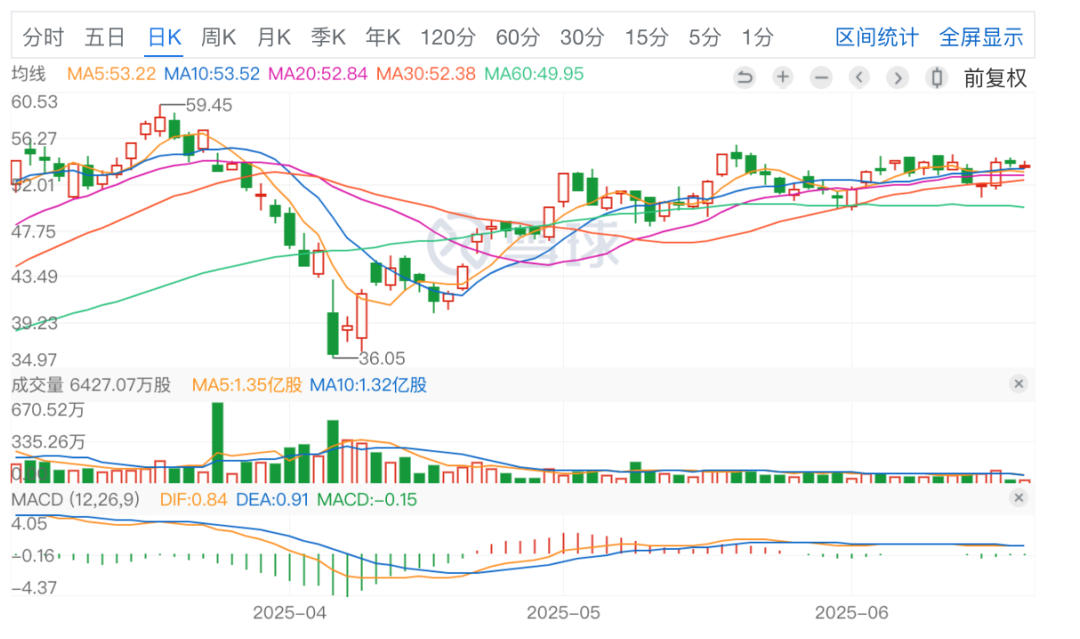Screen dimensions: 1080x639
Task: Switch to the 分时 tab
Action: click(43, 37)
